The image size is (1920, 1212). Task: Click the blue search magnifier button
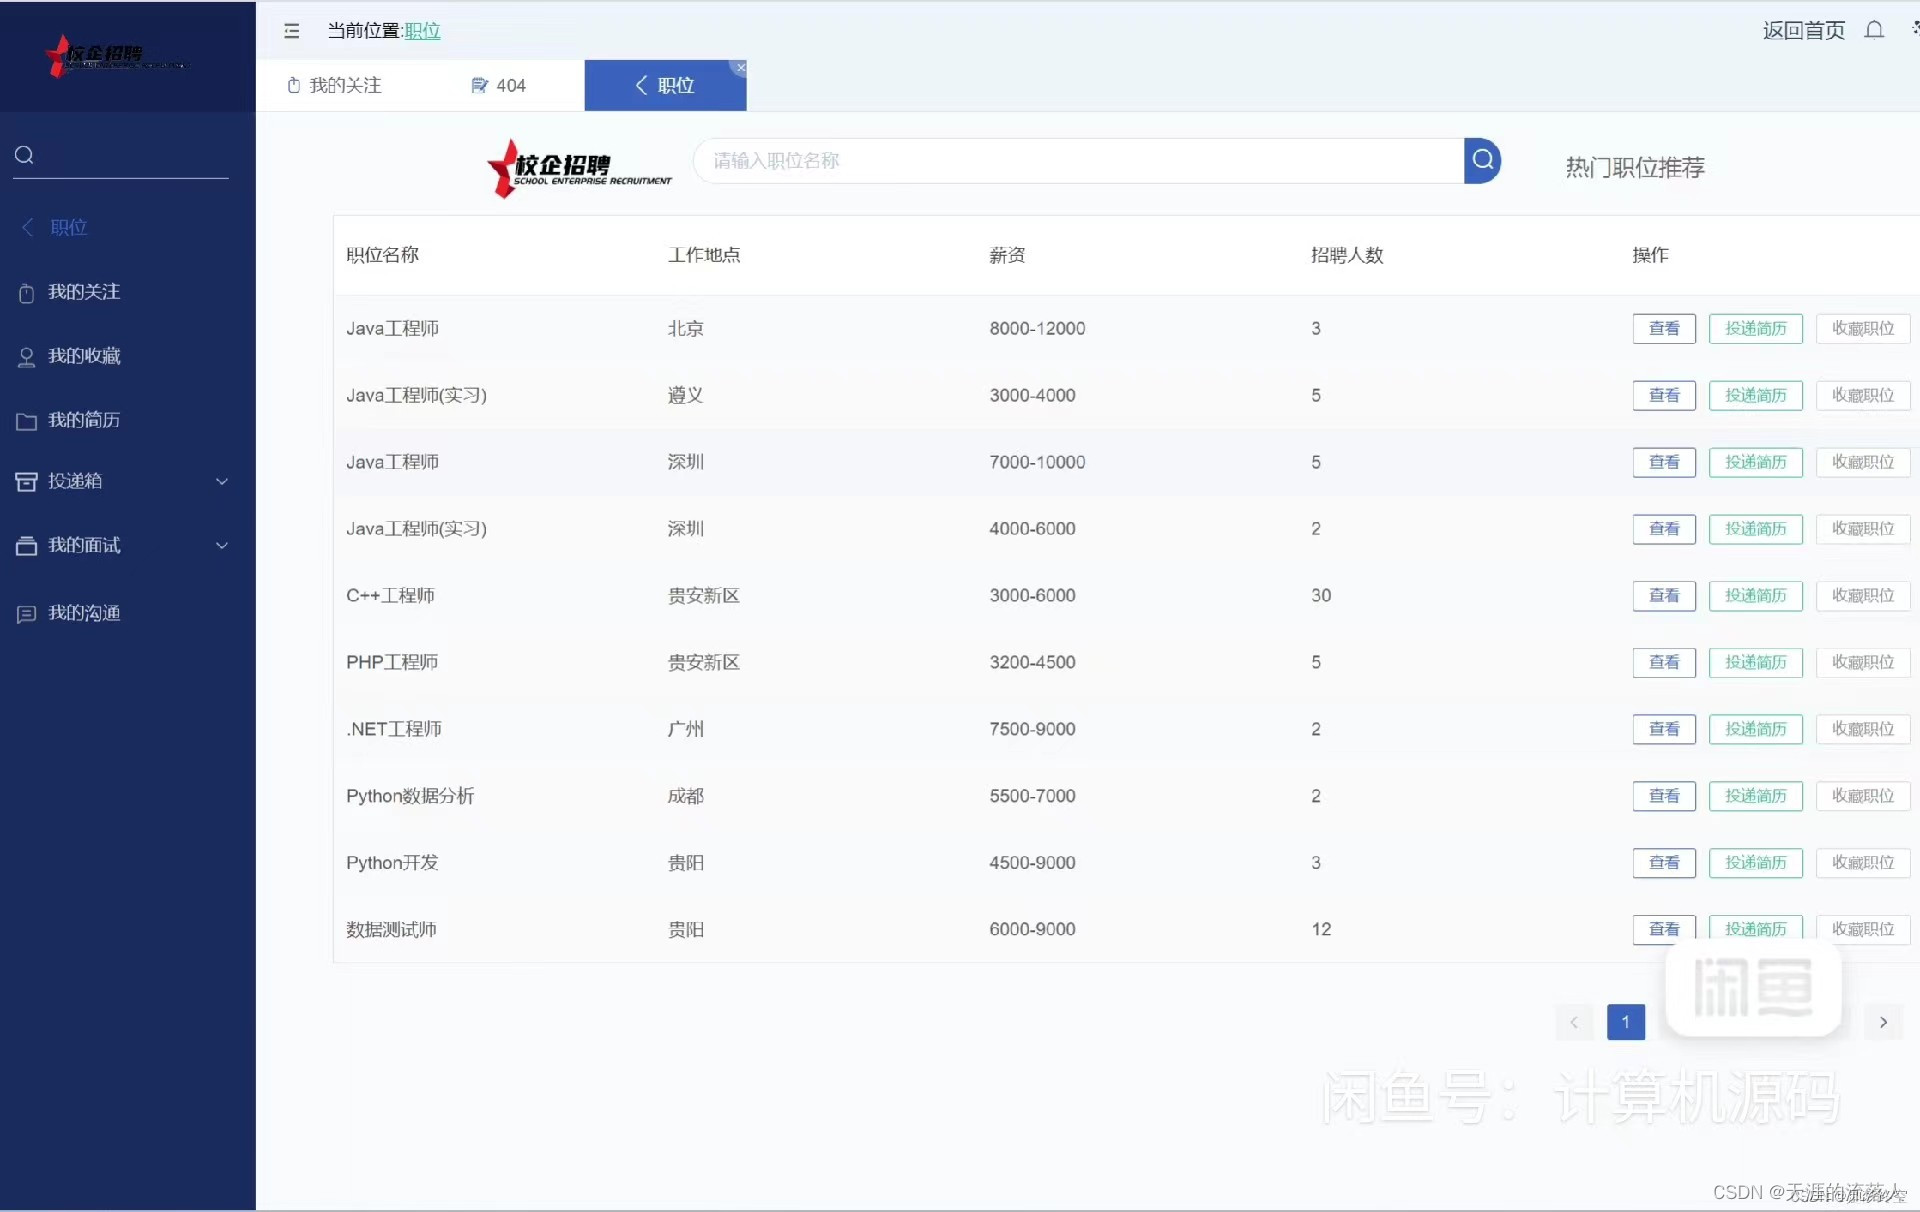pyautogui.click(x=1482, y=160)
